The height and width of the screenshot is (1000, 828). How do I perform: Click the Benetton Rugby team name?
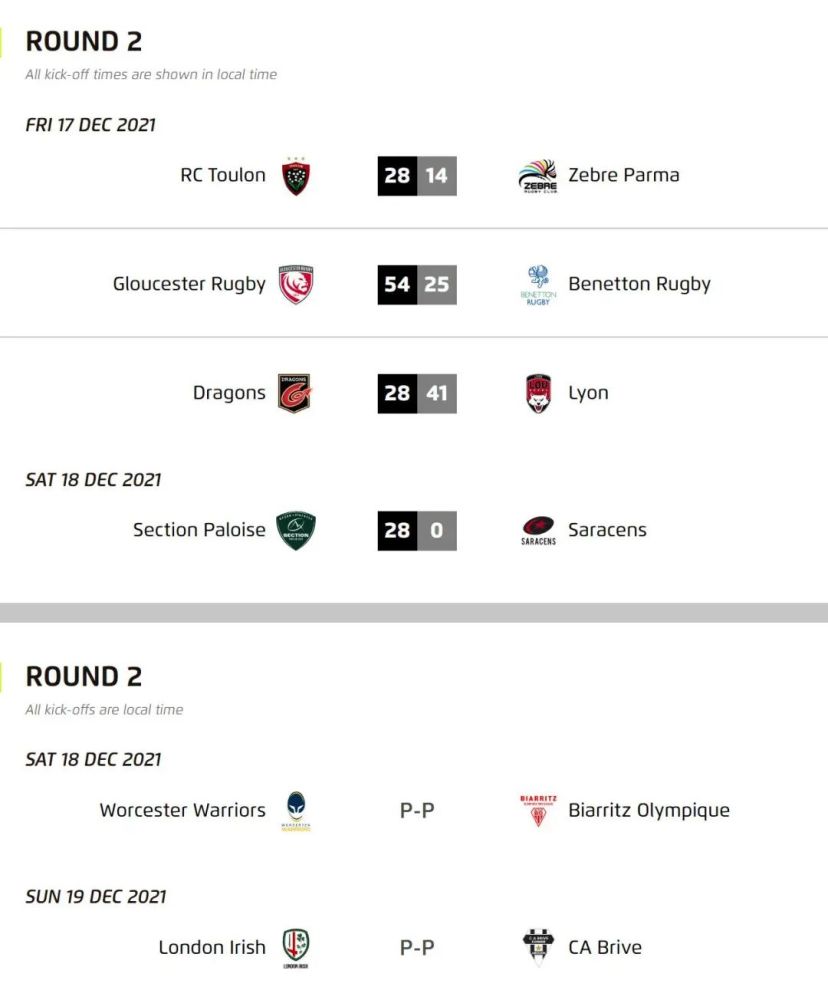click(639, 284)
